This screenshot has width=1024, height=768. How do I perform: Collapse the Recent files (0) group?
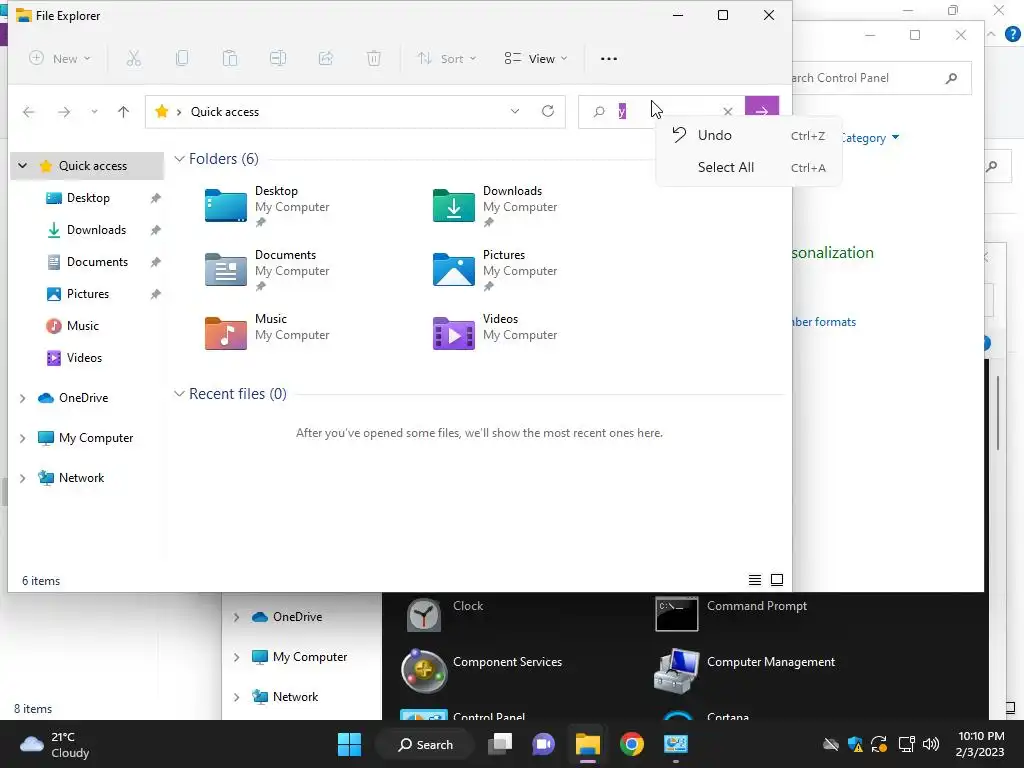pyautogui.click(x=179, y=394)
